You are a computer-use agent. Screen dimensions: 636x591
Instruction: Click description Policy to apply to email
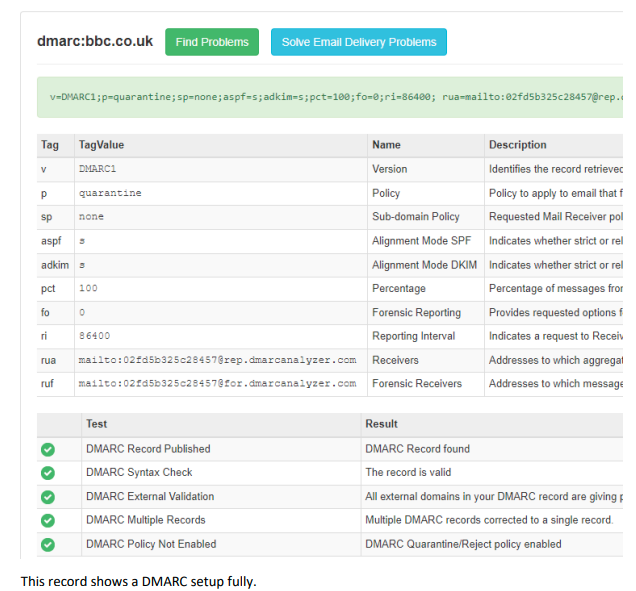tap(556, 193)
